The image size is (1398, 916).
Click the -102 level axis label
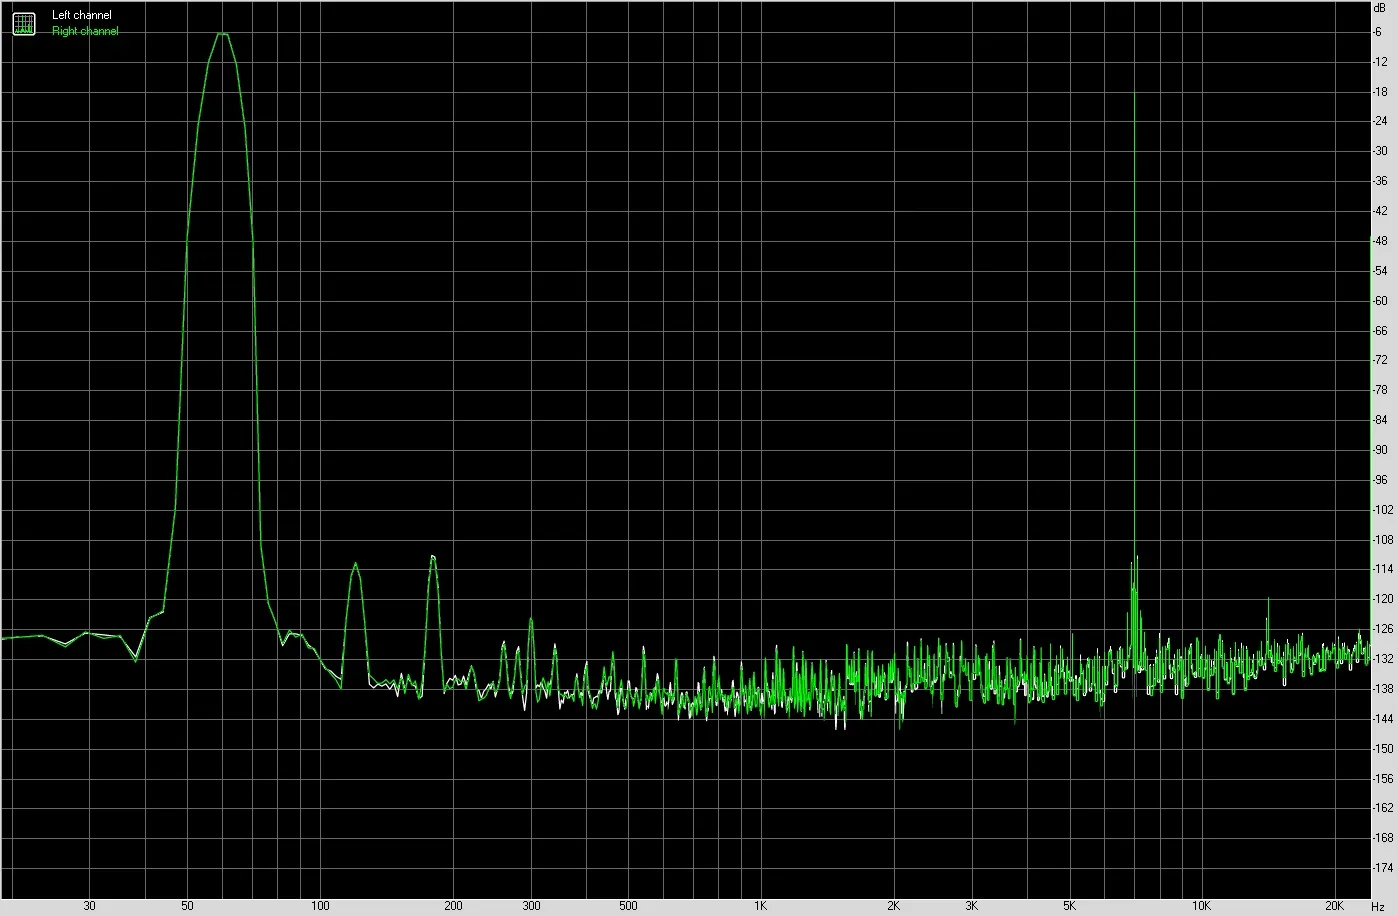(1383, 510)
